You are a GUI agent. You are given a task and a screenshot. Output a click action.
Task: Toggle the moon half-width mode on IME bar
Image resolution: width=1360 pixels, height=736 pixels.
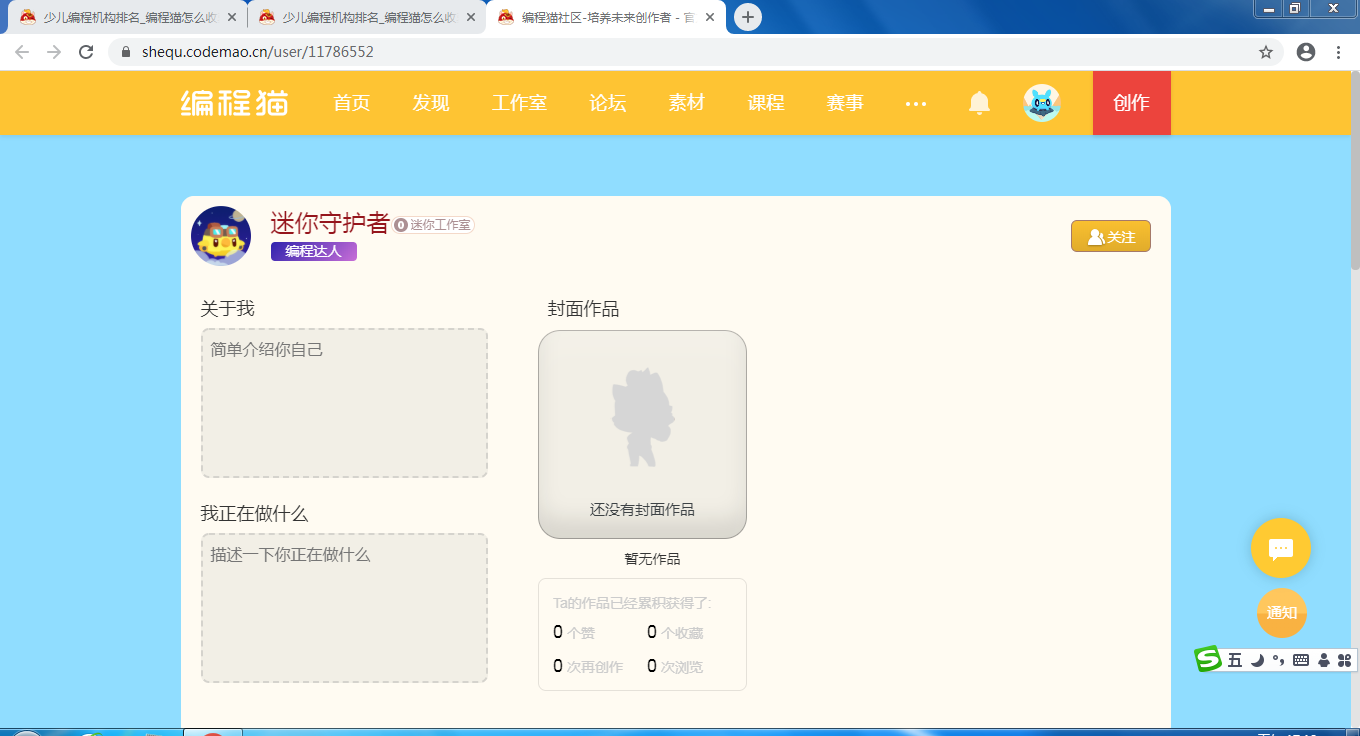[1257, 660]
